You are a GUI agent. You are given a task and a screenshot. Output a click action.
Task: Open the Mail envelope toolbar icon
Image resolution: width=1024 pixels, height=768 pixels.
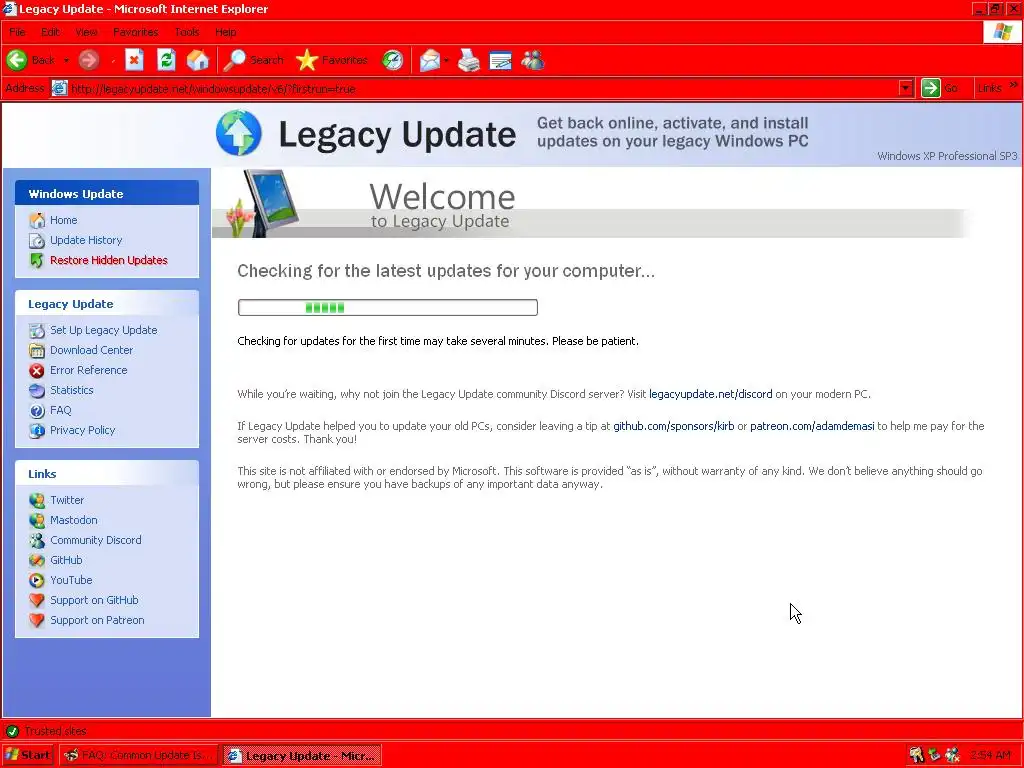coord(430,60)
